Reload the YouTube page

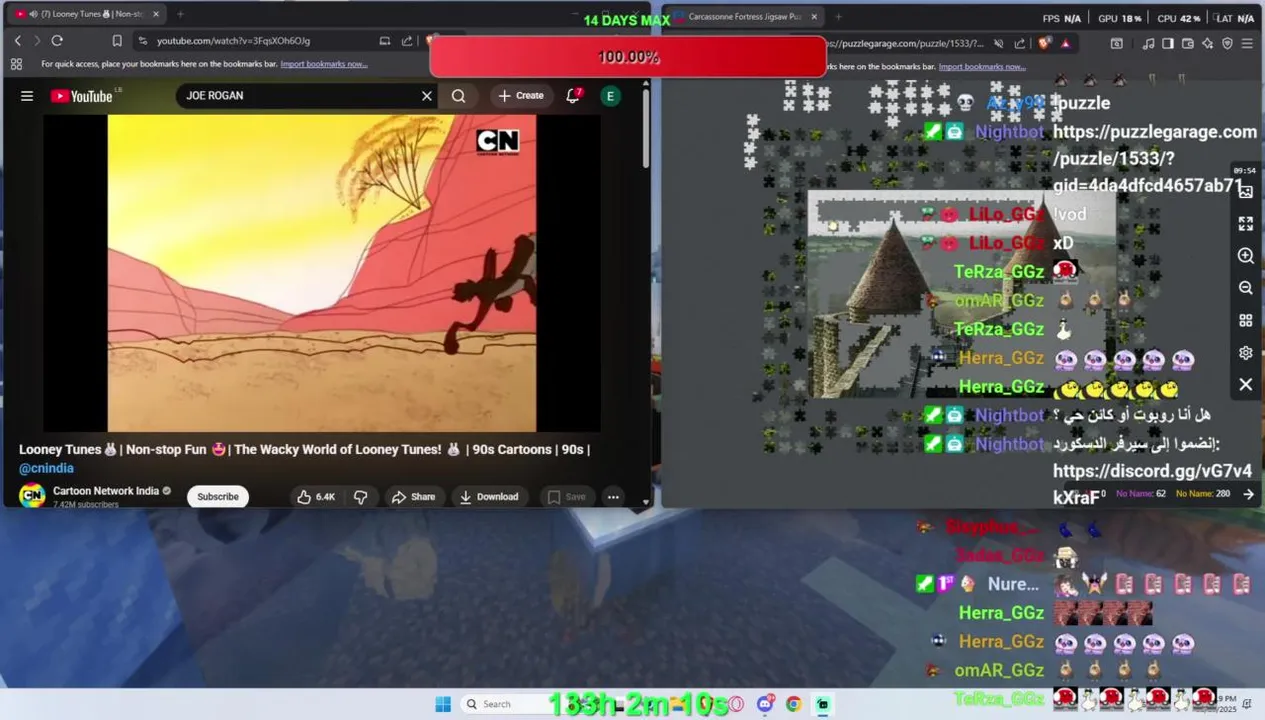click(x=57, y=41)
